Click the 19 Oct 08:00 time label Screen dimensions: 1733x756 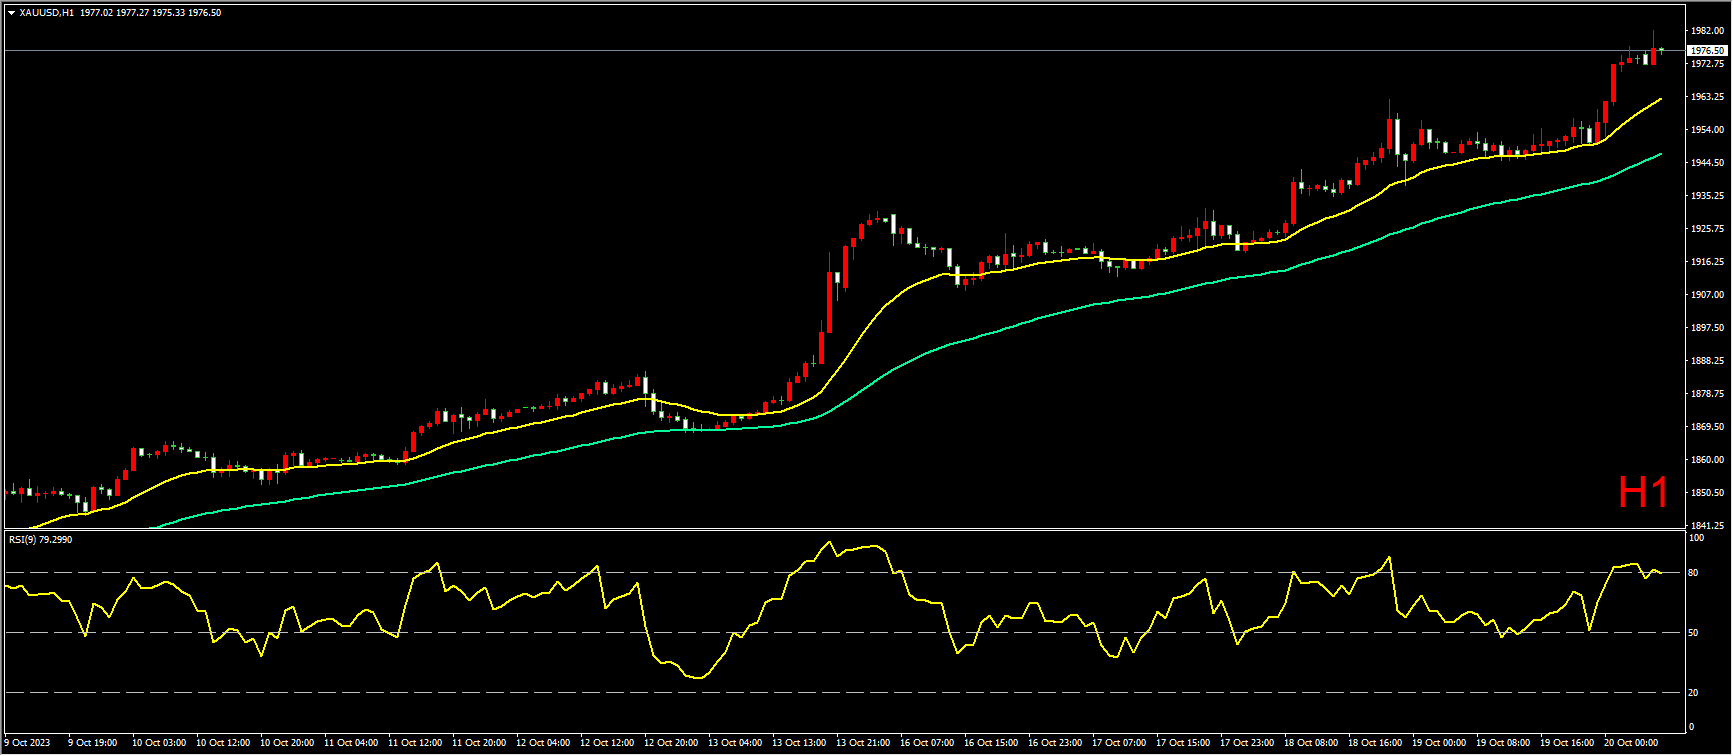[x=1502, y=743]
